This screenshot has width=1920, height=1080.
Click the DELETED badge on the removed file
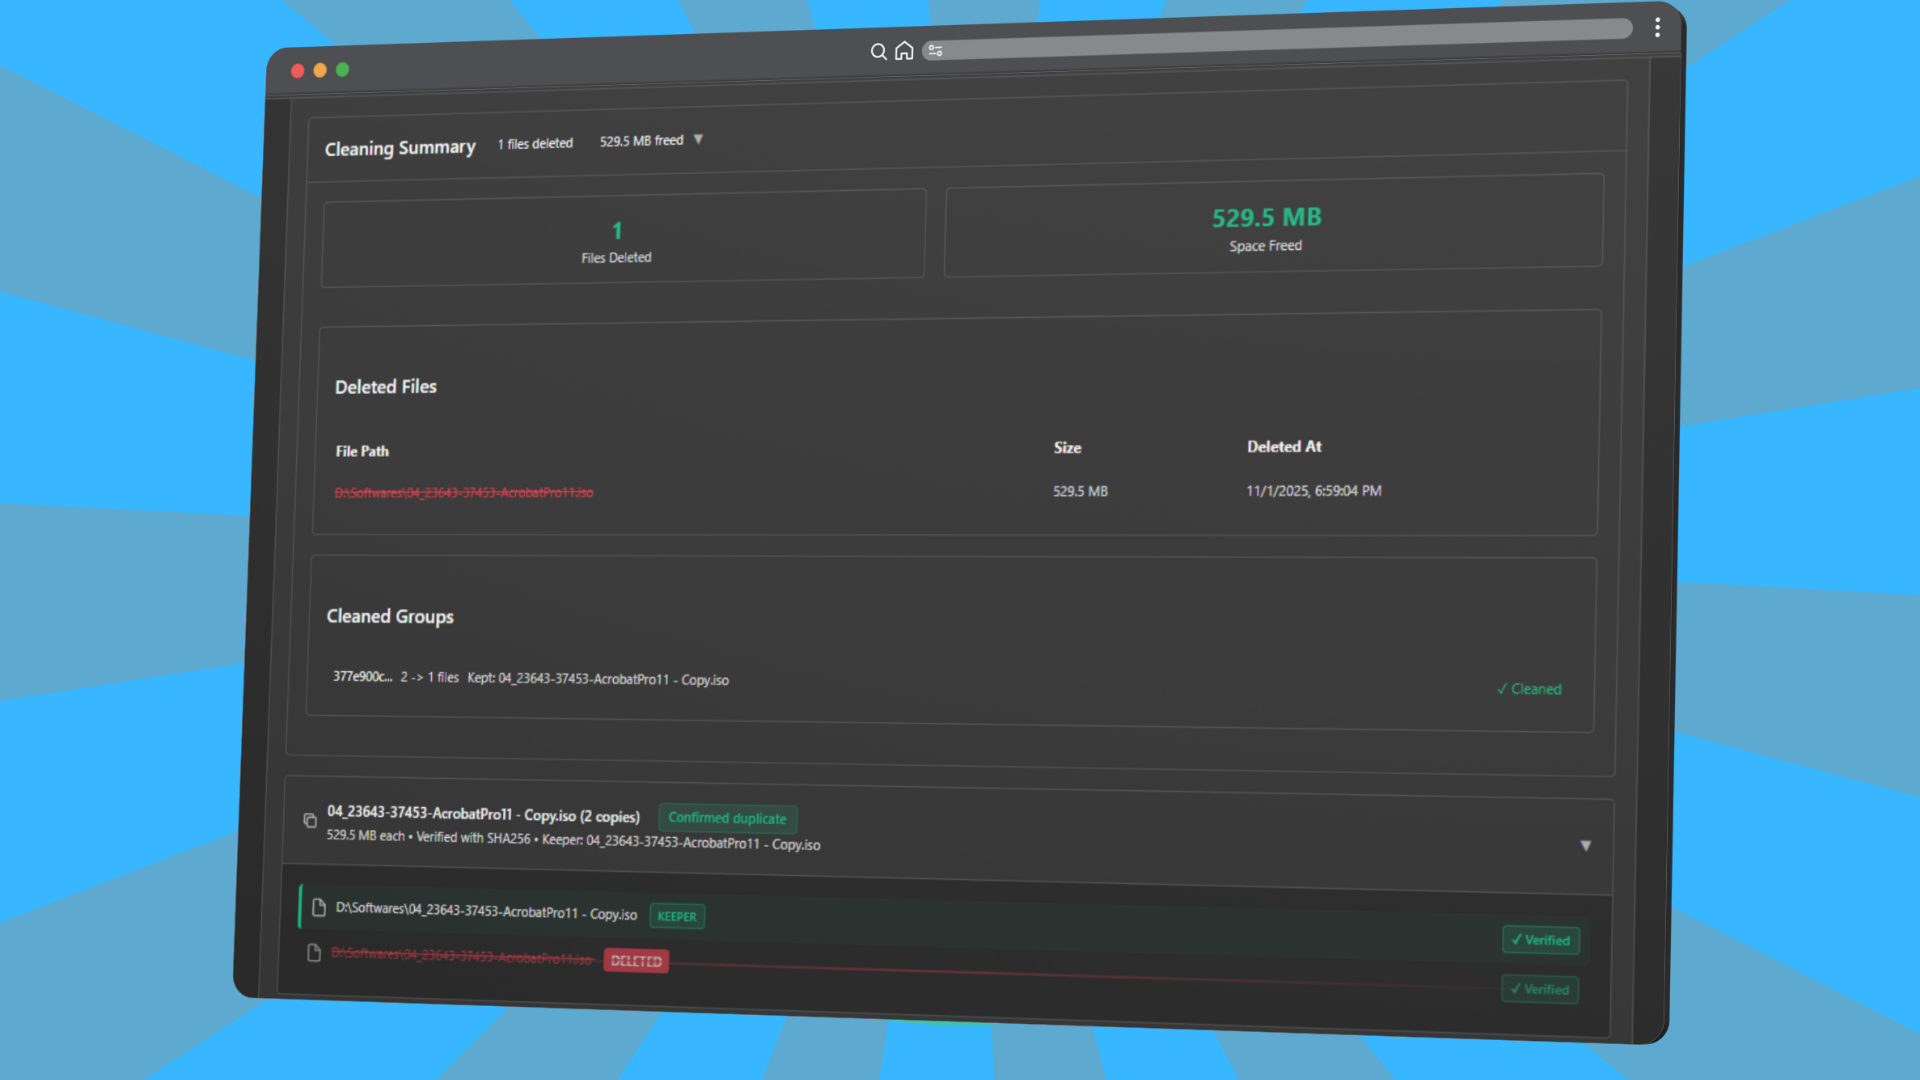tap(636, 960)
